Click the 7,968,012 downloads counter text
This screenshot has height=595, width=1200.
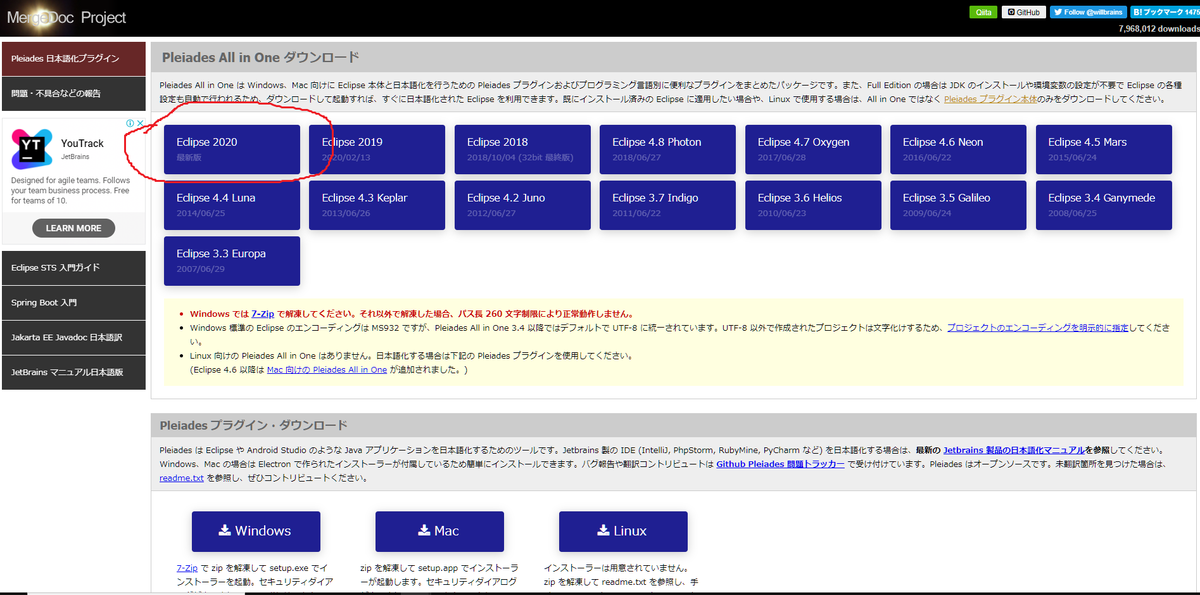pyautogui.click(x=1157, y=29)
